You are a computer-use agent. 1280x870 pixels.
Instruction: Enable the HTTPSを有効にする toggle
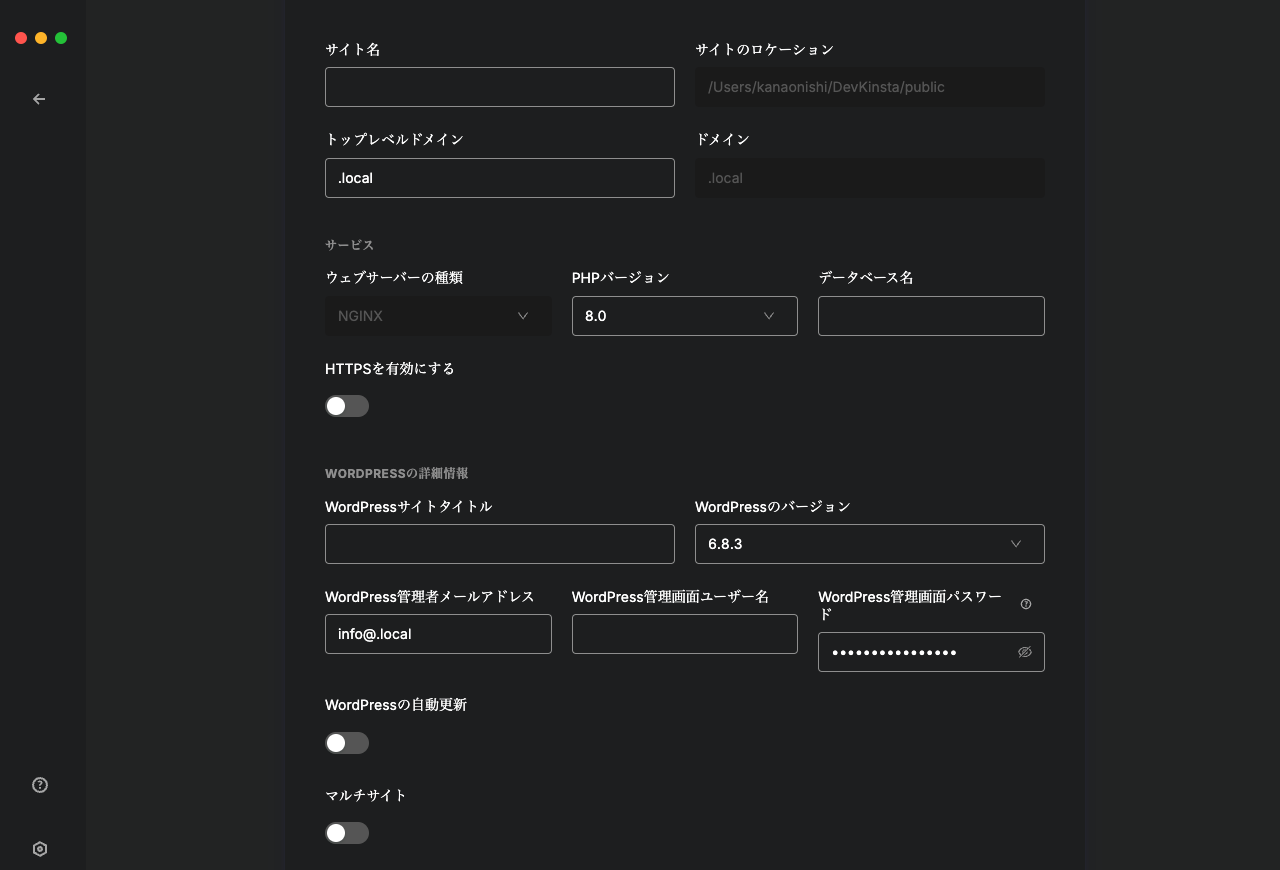347,406
